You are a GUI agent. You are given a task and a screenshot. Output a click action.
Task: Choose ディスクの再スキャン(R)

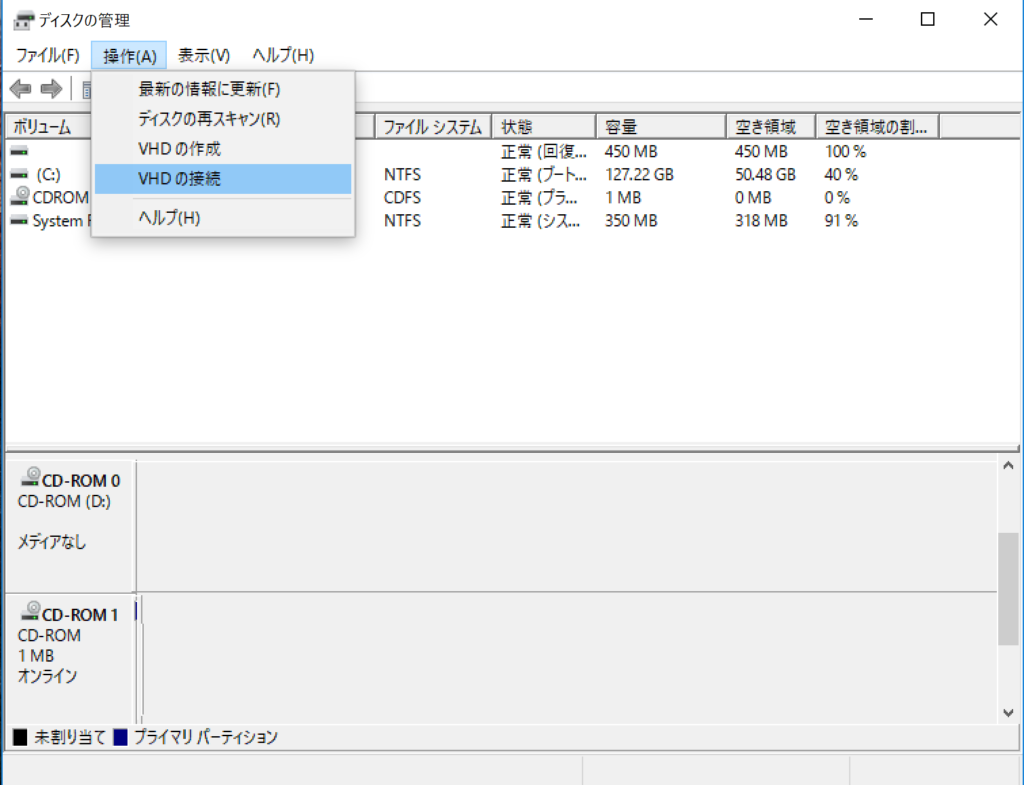[x=223, y=119]
